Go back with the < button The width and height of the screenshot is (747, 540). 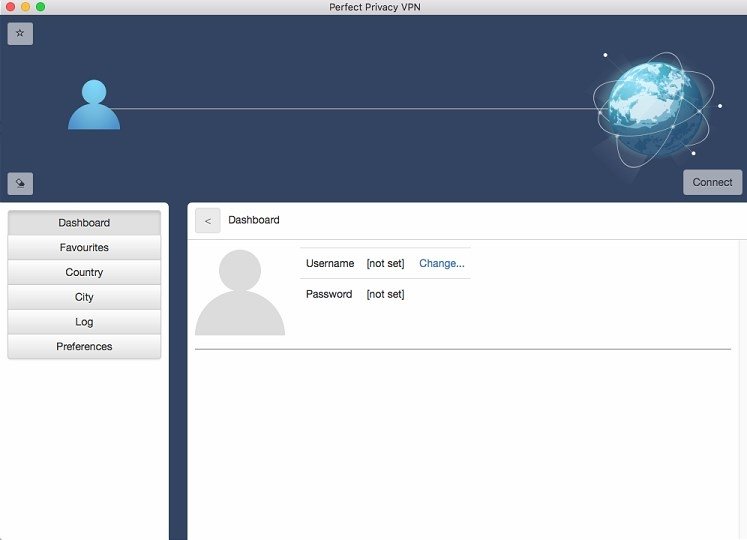point(208,221)
